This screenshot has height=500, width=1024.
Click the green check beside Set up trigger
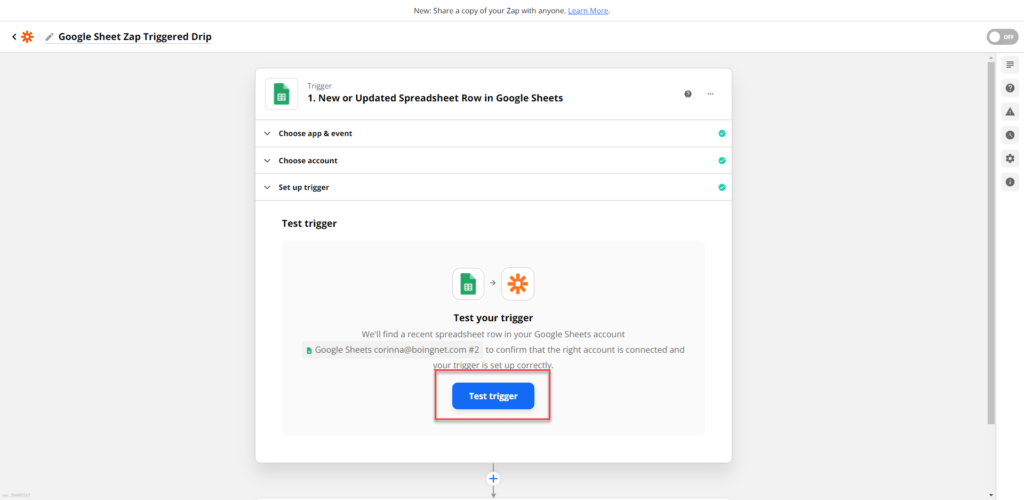tap(722, 187)
